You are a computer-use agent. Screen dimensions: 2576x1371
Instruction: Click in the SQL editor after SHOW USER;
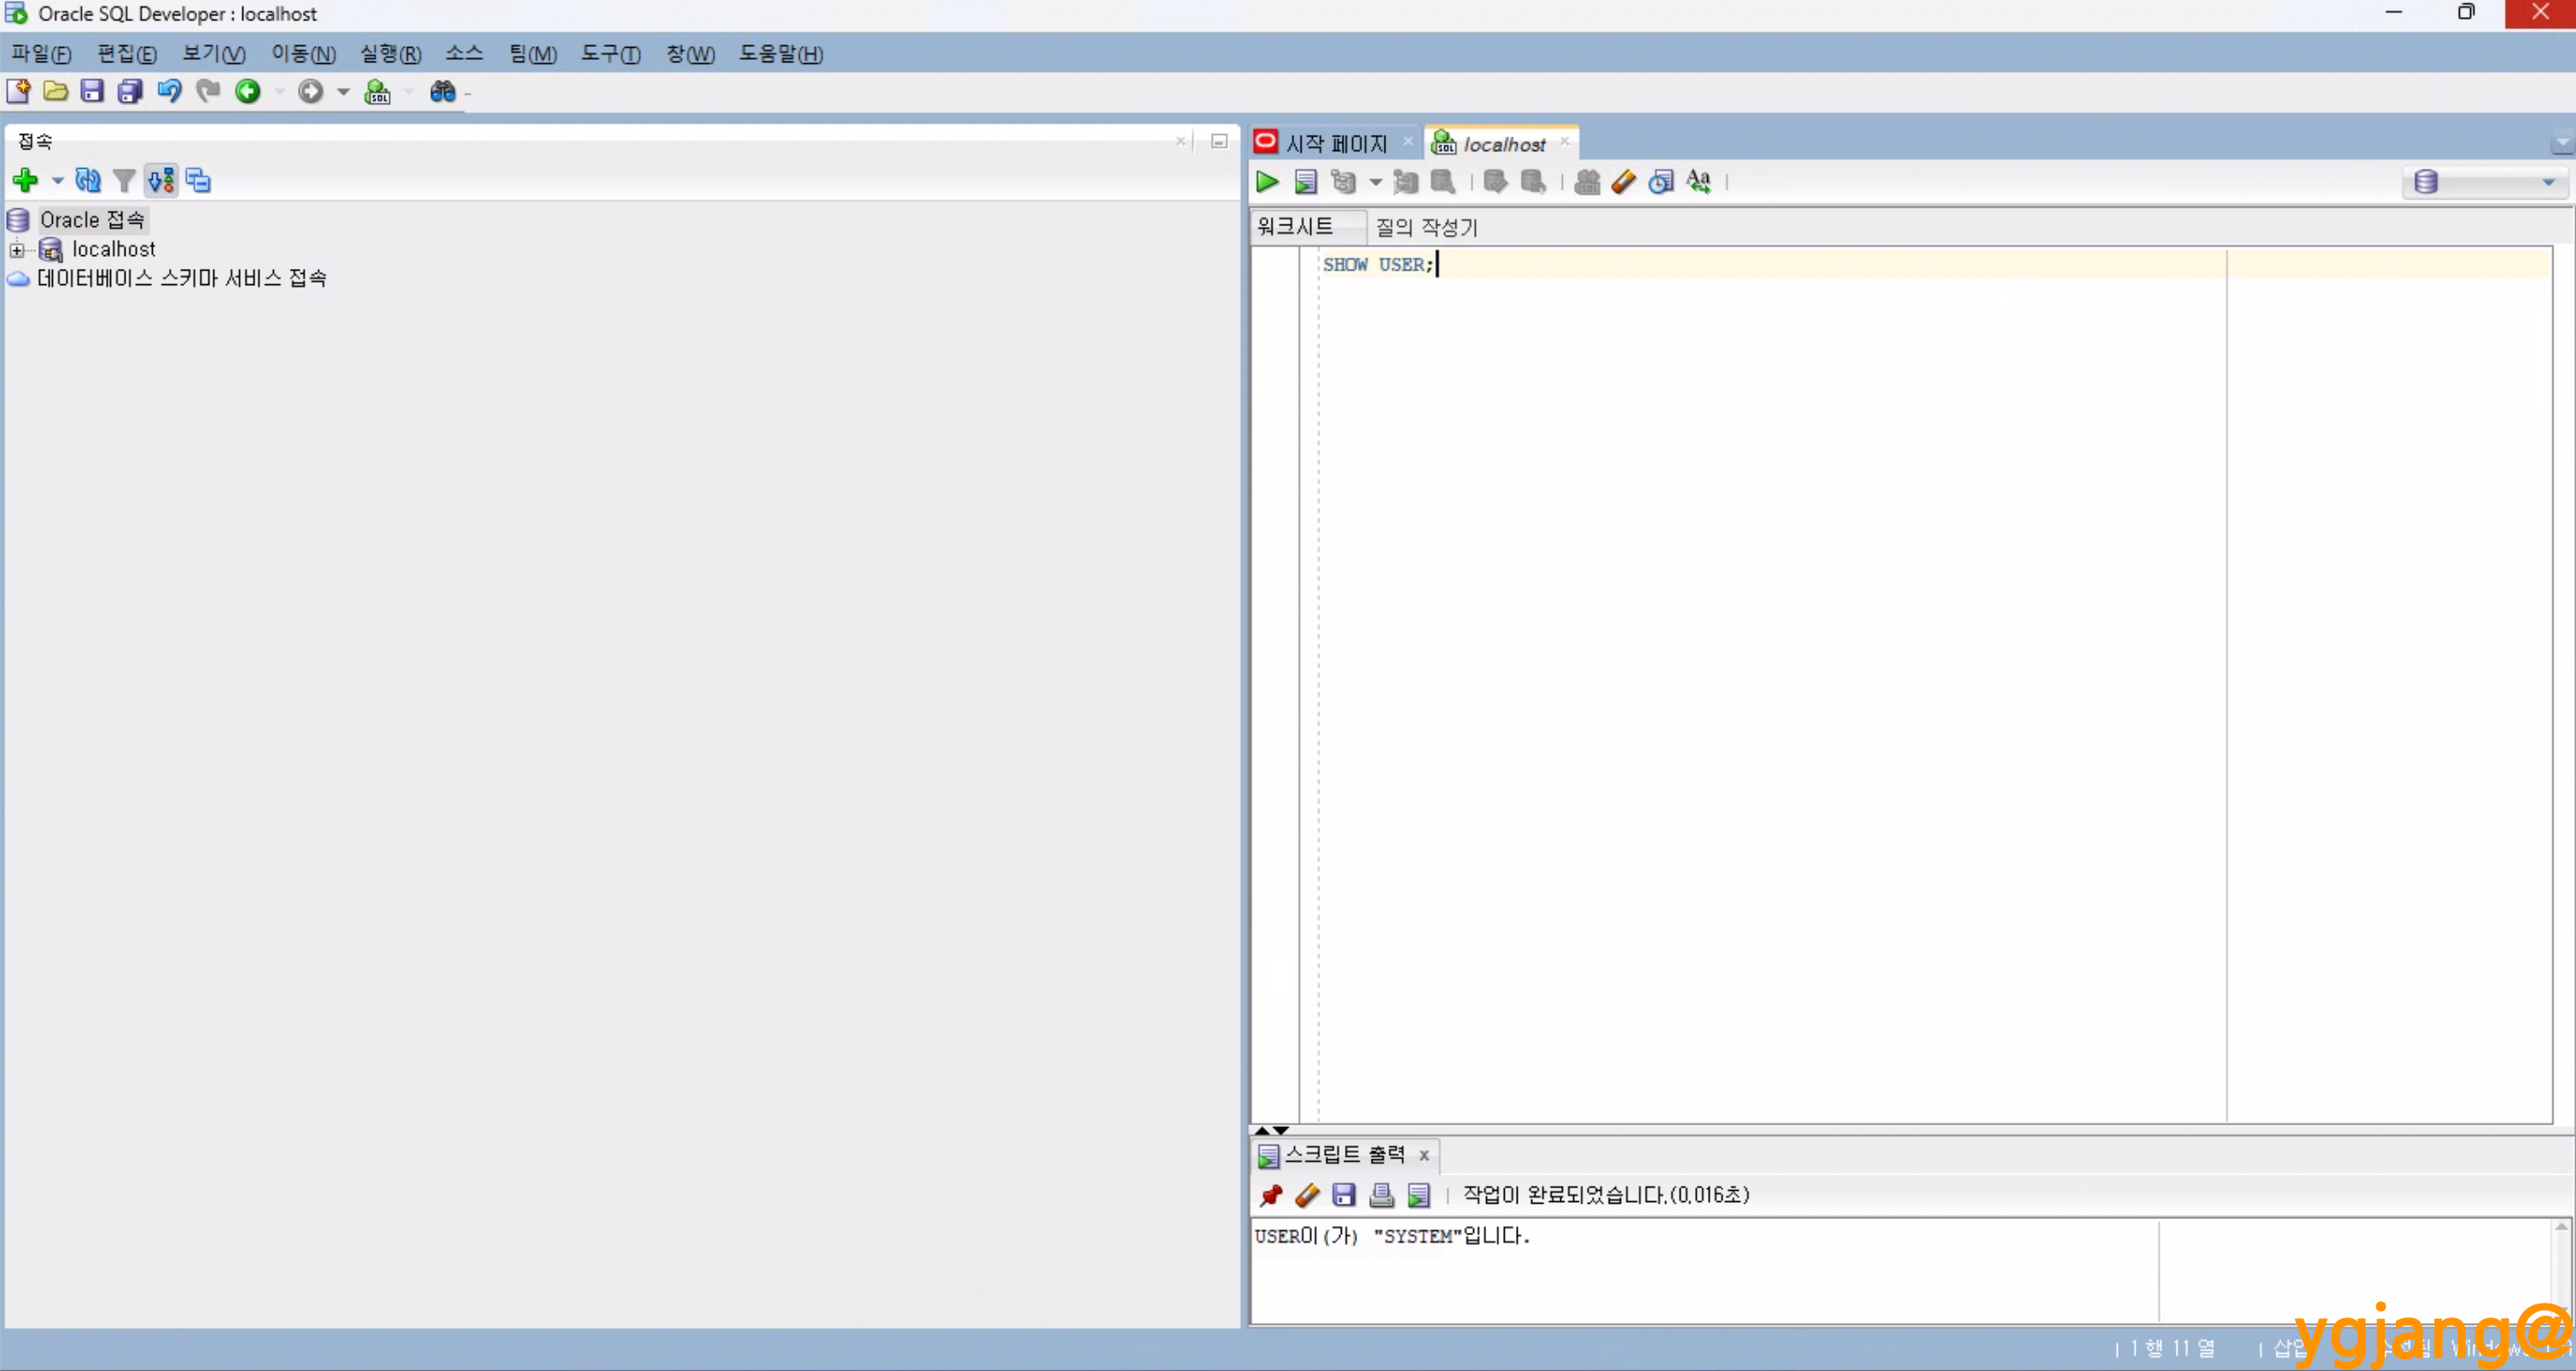(1437, 265)
